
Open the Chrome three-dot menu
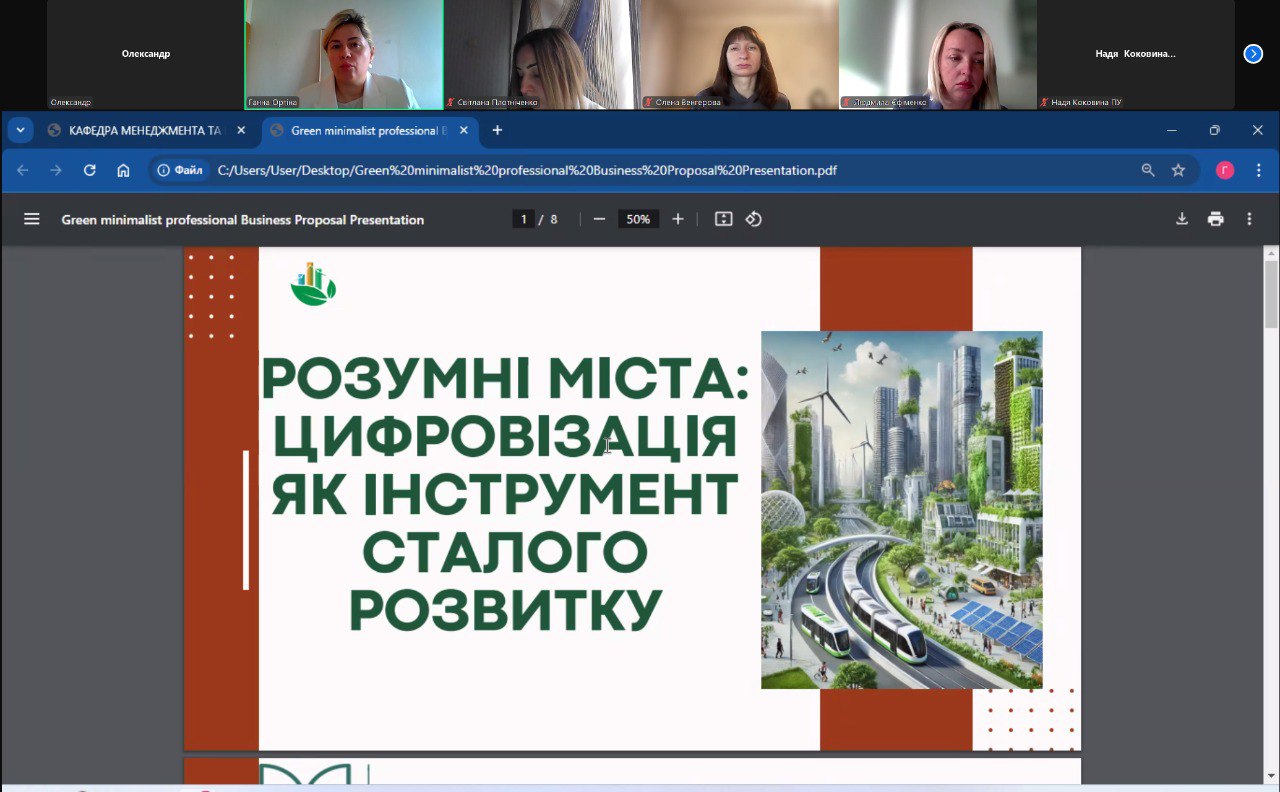(1258, 170)
